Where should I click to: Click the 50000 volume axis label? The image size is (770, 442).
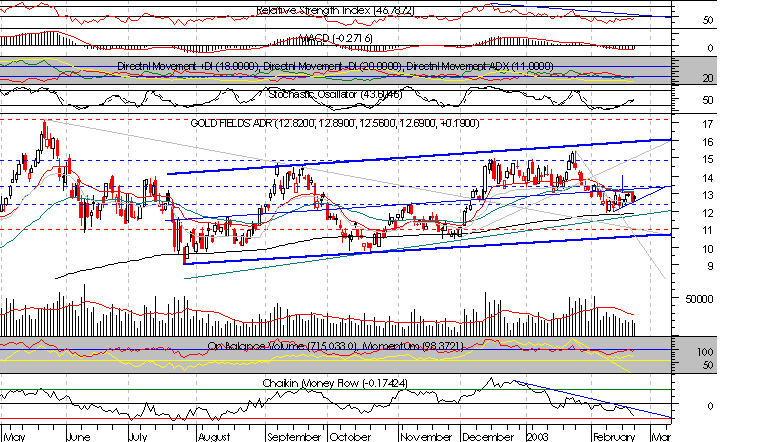[699, 299]
